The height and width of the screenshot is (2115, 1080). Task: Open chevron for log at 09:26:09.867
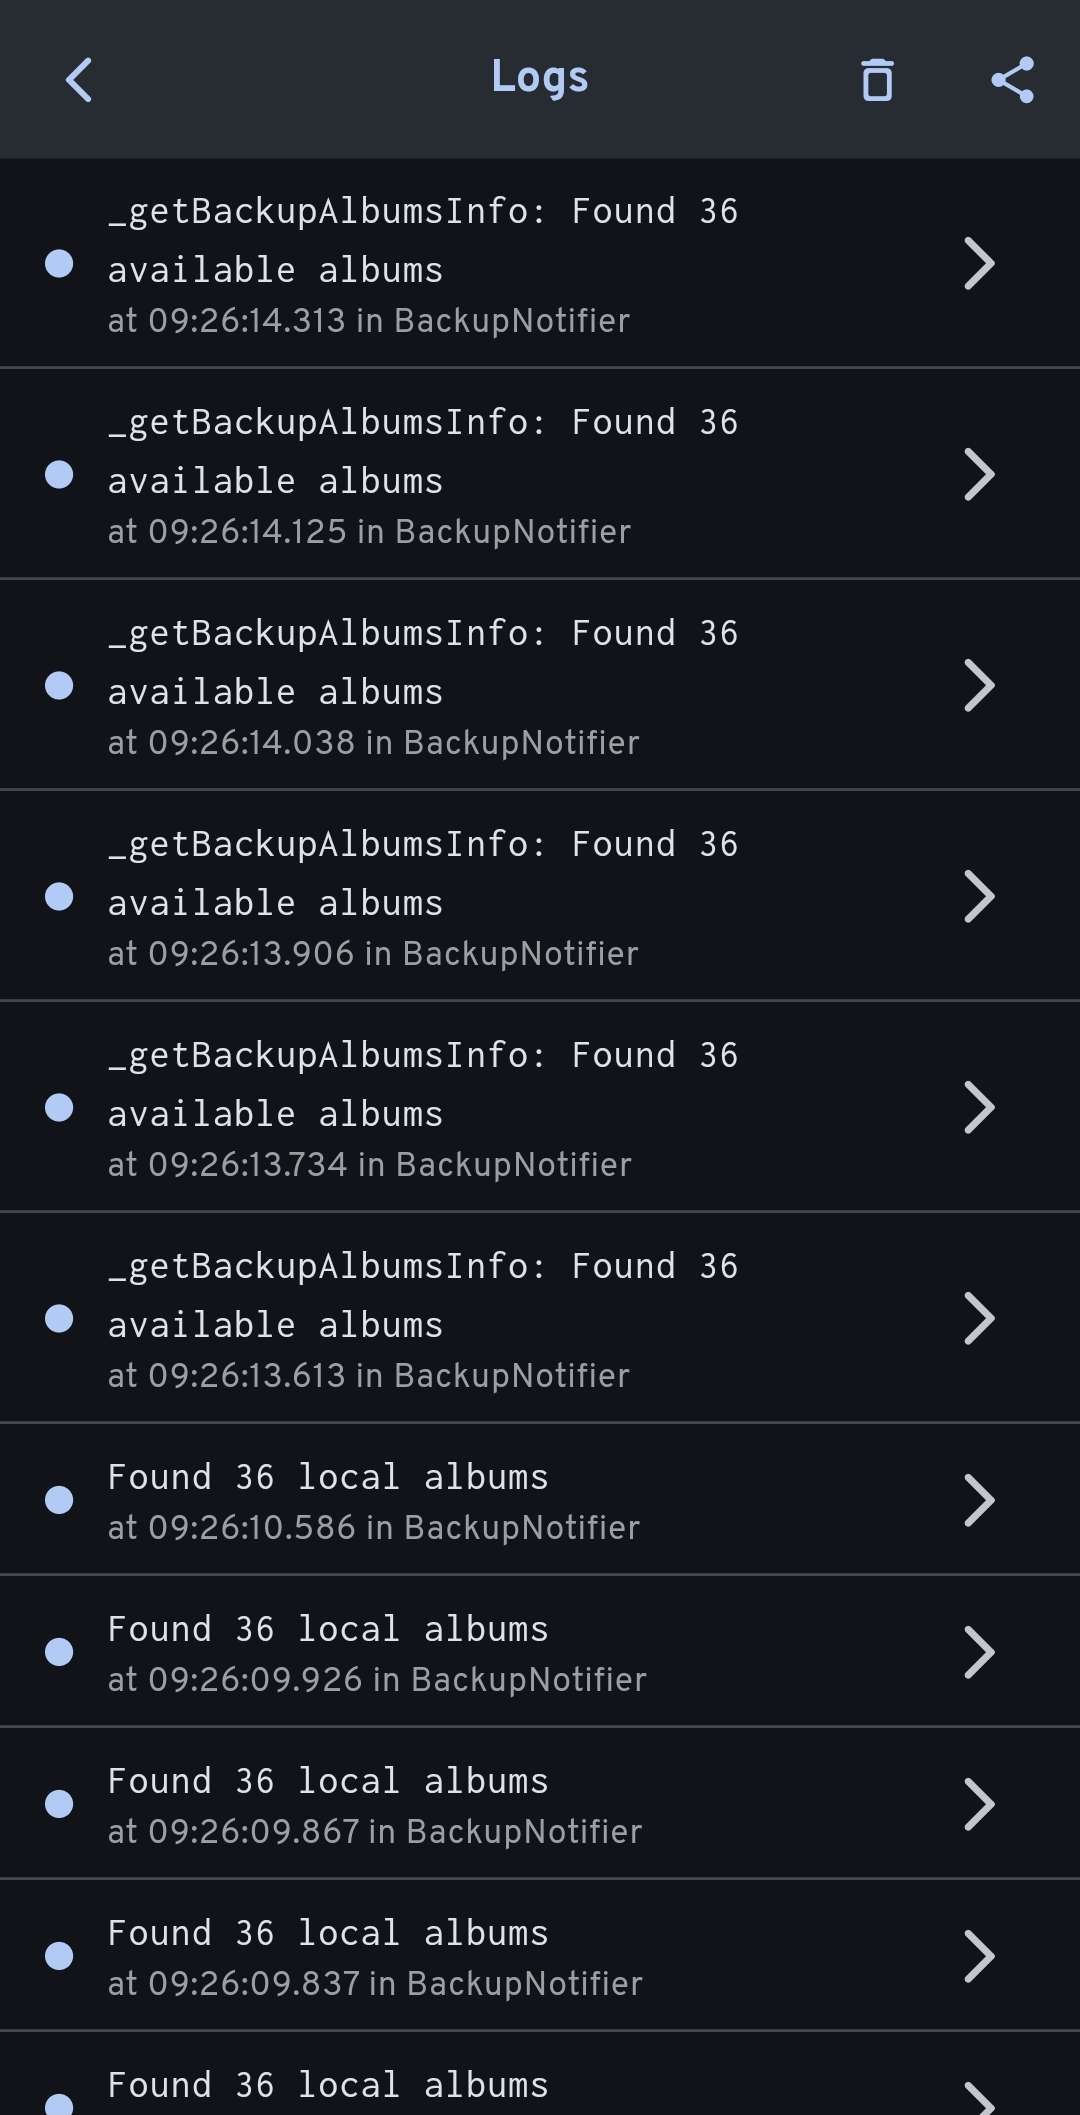[979, 1804]
